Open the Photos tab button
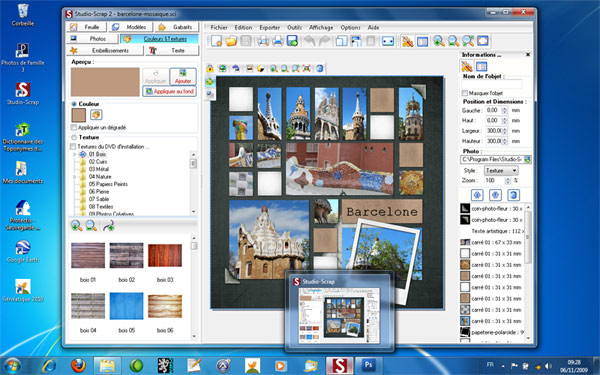This screenshot has height=375, width=600. pyautogui.click(x=92, y=39)
